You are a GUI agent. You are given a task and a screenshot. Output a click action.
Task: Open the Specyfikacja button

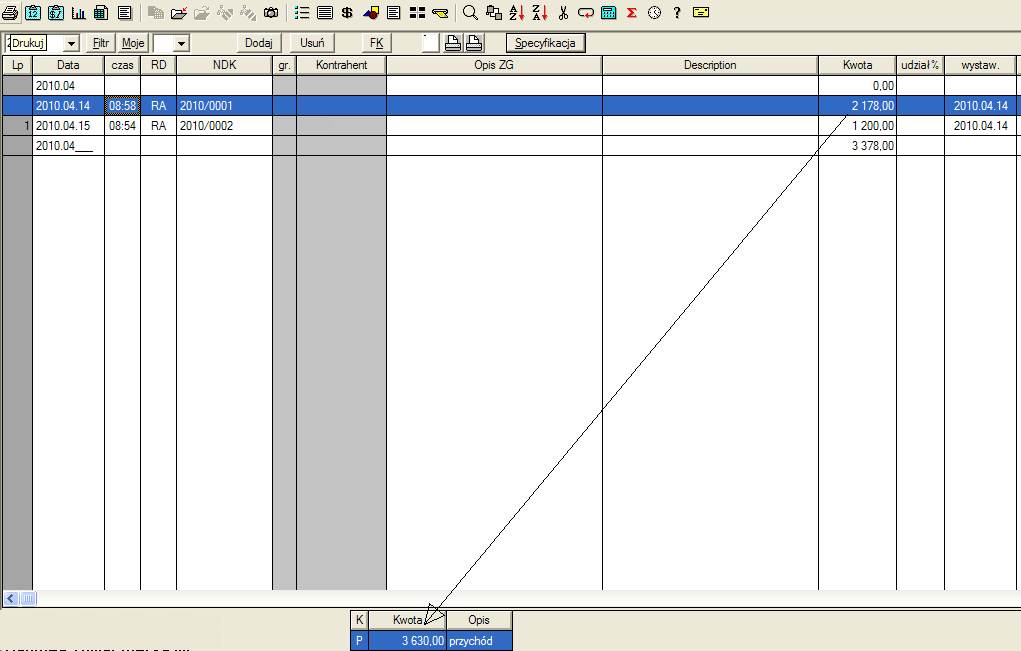pos(545,43)
